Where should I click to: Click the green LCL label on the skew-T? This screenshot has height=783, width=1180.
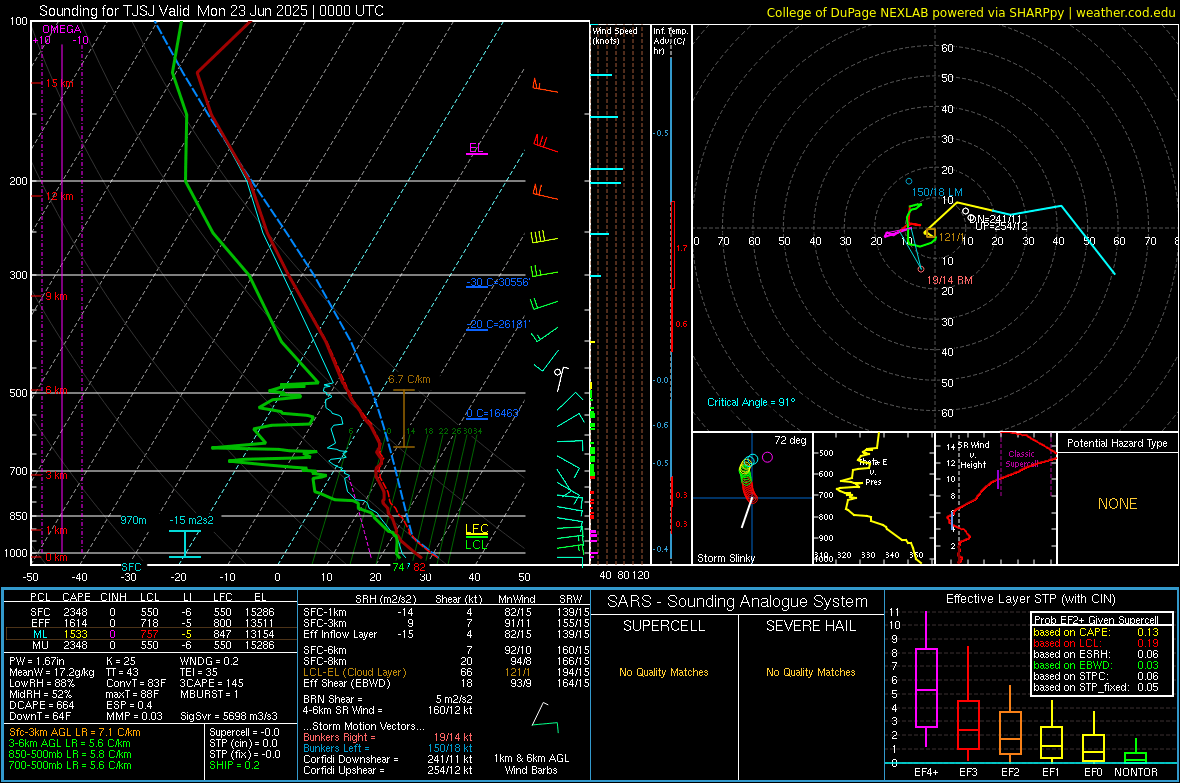(x=476, y=544)
